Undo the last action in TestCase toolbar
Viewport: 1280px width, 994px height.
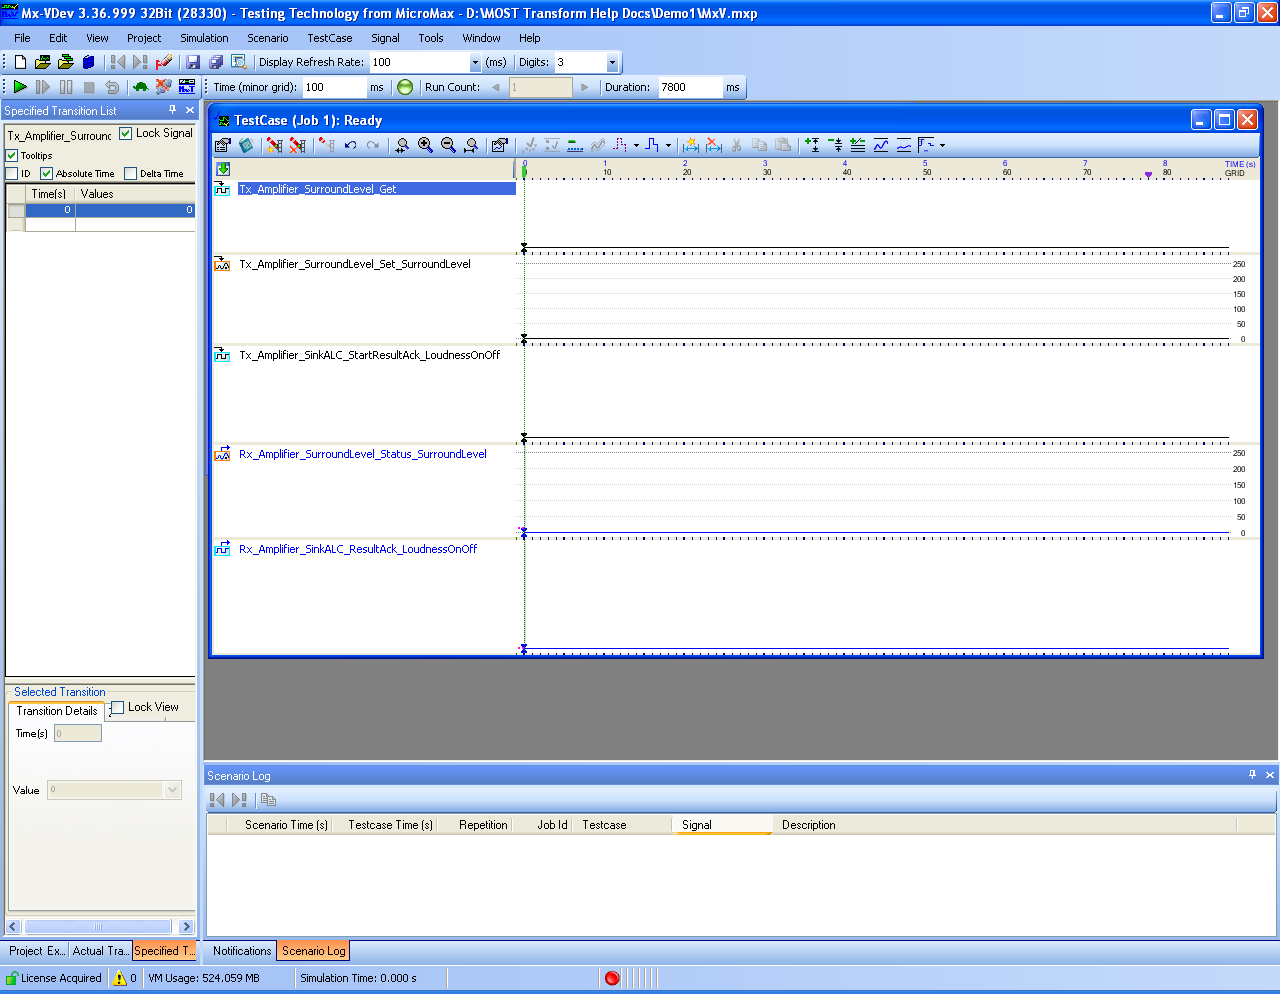click(x=350, y=145)
